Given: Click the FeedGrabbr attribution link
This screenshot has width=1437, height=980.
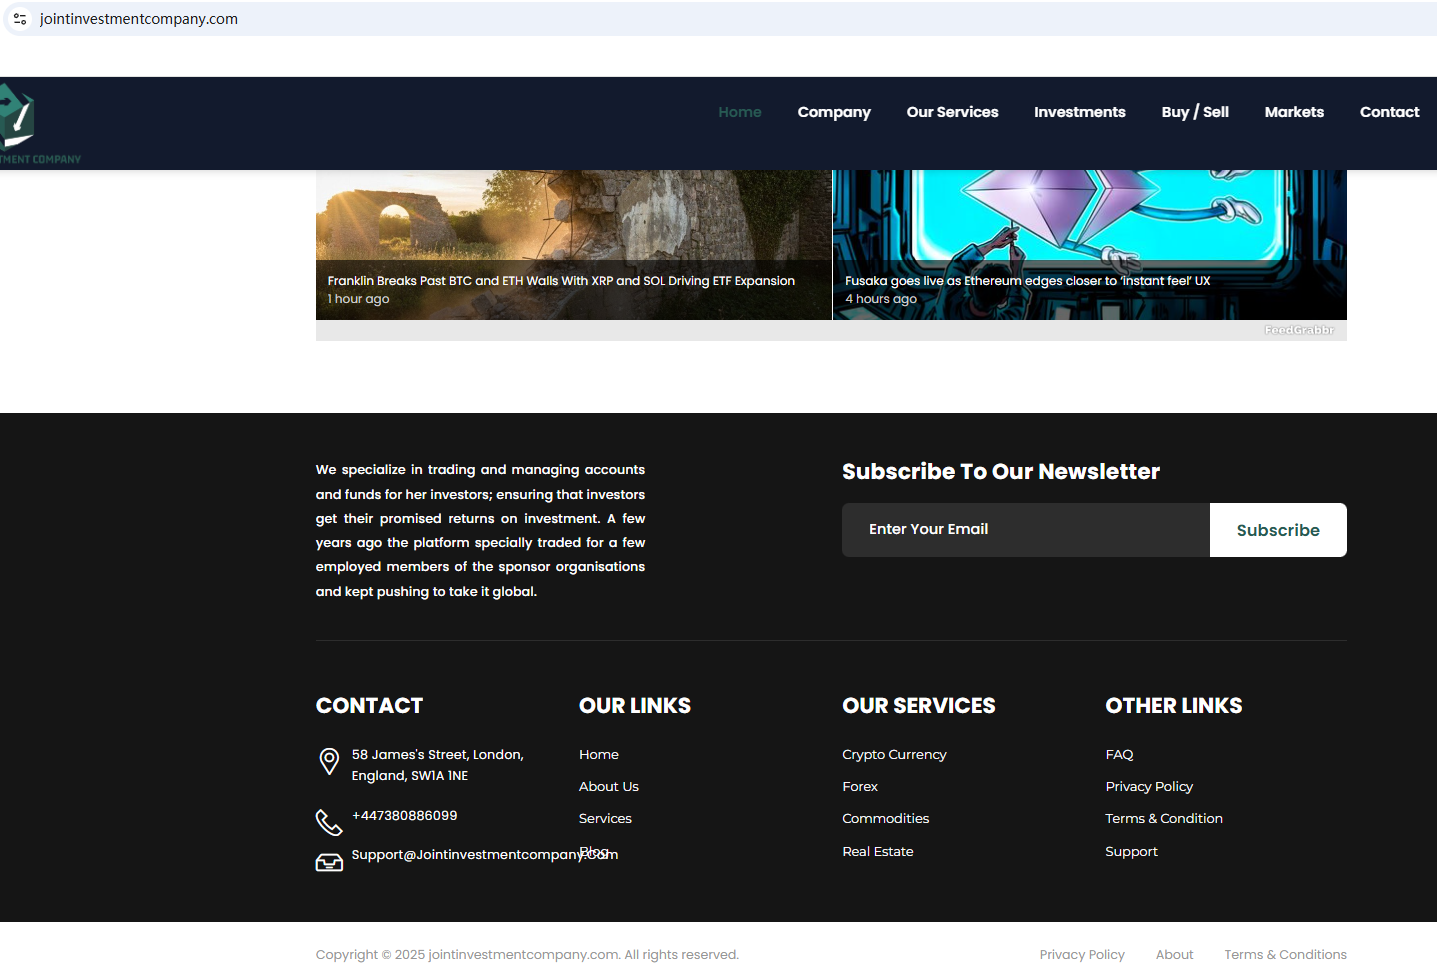Looking at the screenshot, I should (1298, 330).
